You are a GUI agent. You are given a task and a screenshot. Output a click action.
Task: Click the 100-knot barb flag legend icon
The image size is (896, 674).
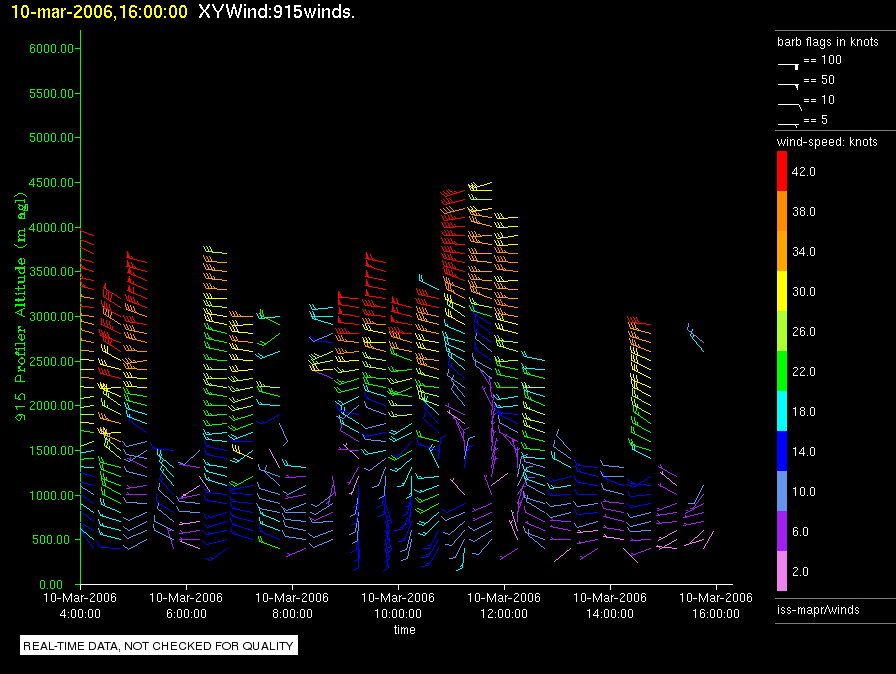(788, 63)
